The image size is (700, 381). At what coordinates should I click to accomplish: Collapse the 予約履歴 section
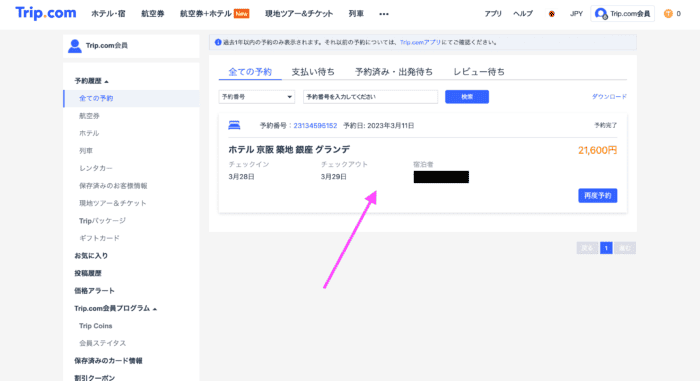(x=92, y=81)
